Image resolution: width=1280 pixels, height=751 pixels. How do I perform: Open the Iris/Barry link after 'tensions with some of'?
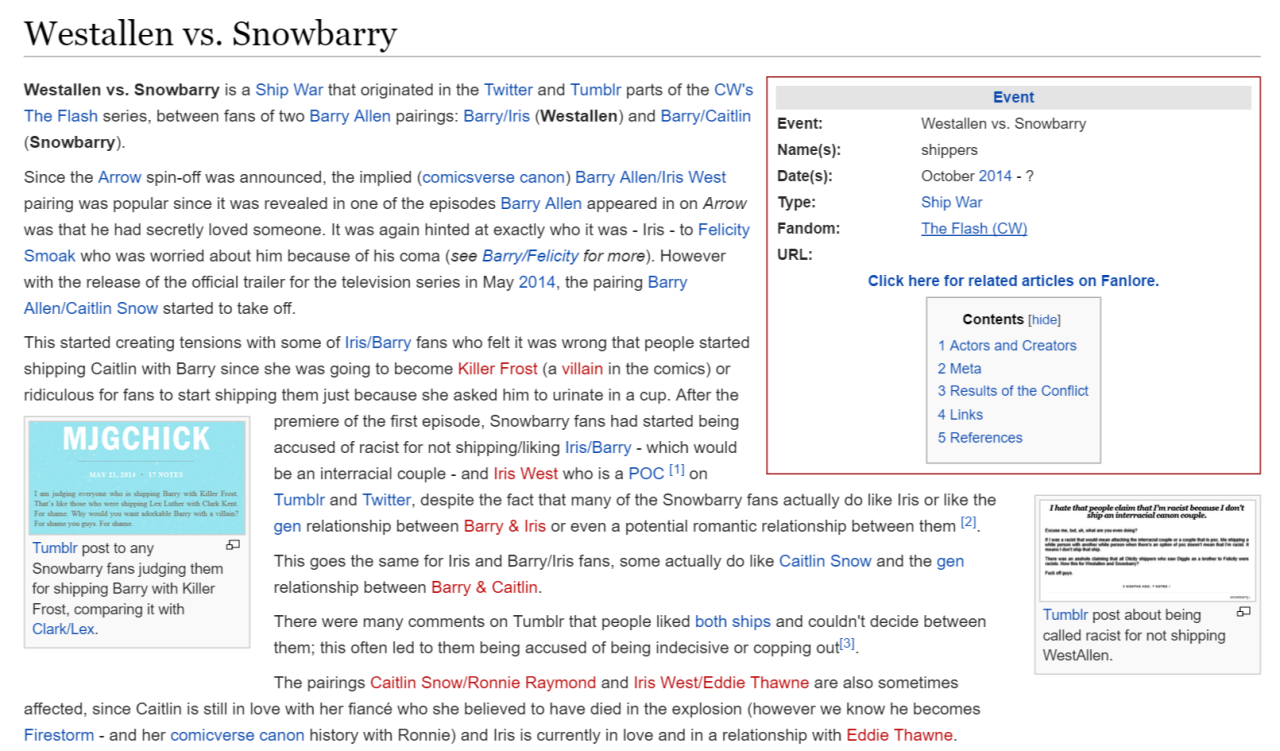(x=378, y=342)
